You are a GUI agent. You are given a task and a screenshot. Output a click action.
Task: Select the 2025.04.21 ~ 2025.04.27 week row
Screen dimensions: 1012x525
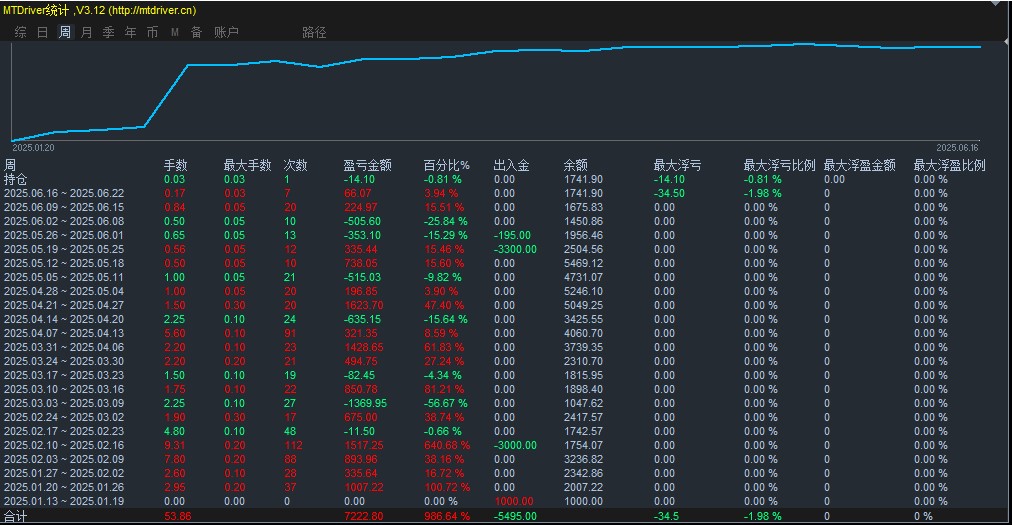click(506, 305)
